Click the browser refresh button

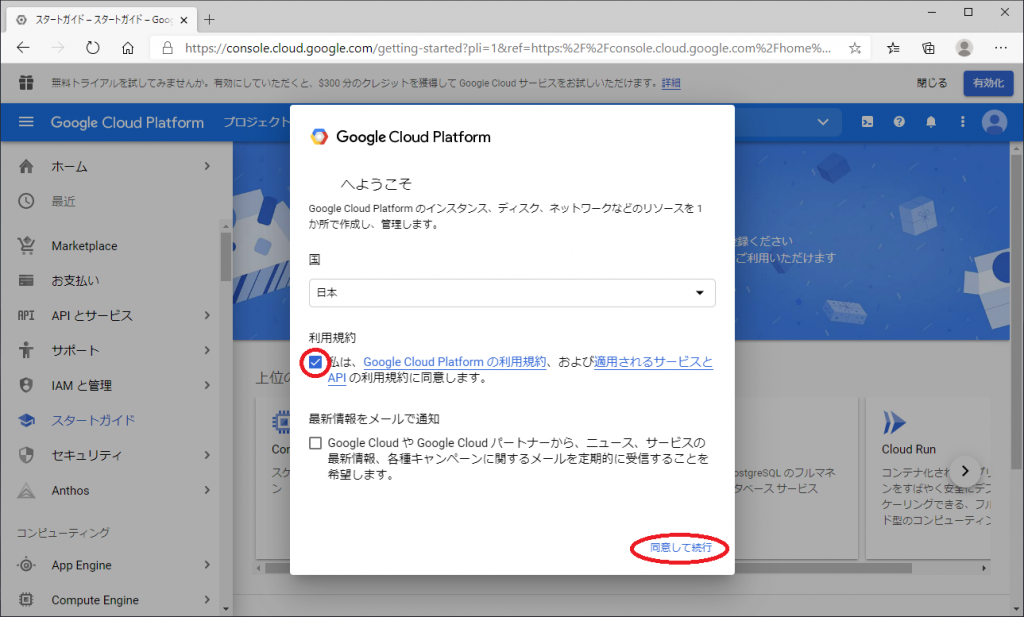coord(92,47)
